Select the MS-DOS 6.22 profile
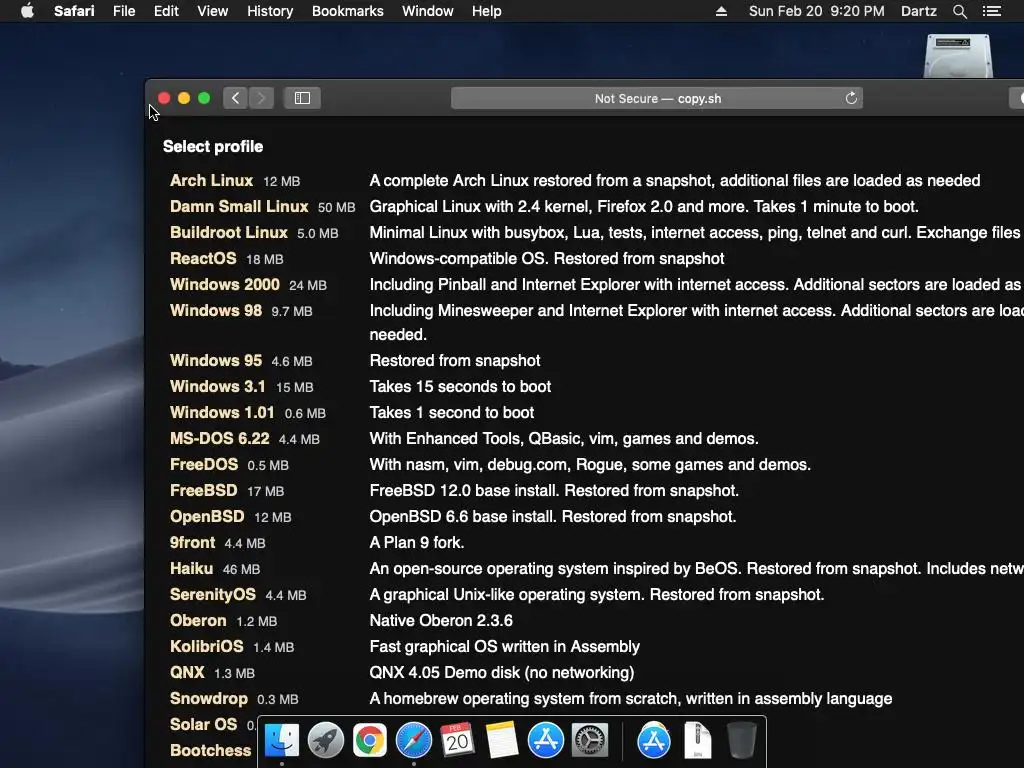This screenshot has height=768, width=1024. [x=219, y=438]
